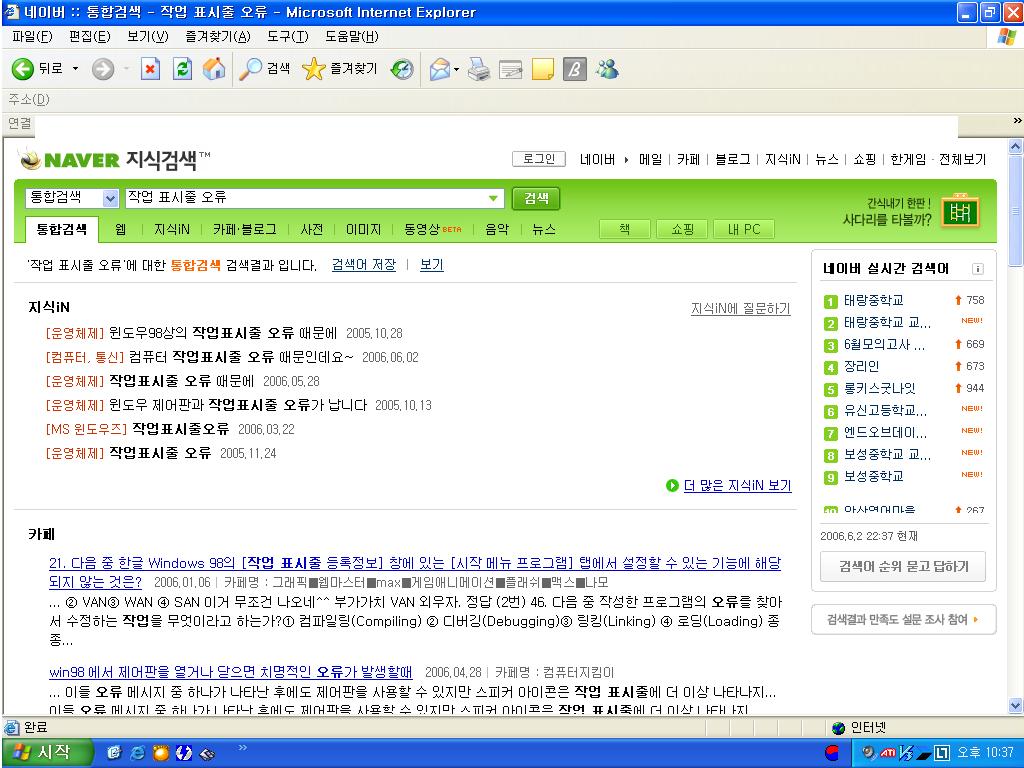This screenshot has height=768, width=1024.
Task: Open the 즐겨찾기(A) menu
Action: tap(218, 37)
